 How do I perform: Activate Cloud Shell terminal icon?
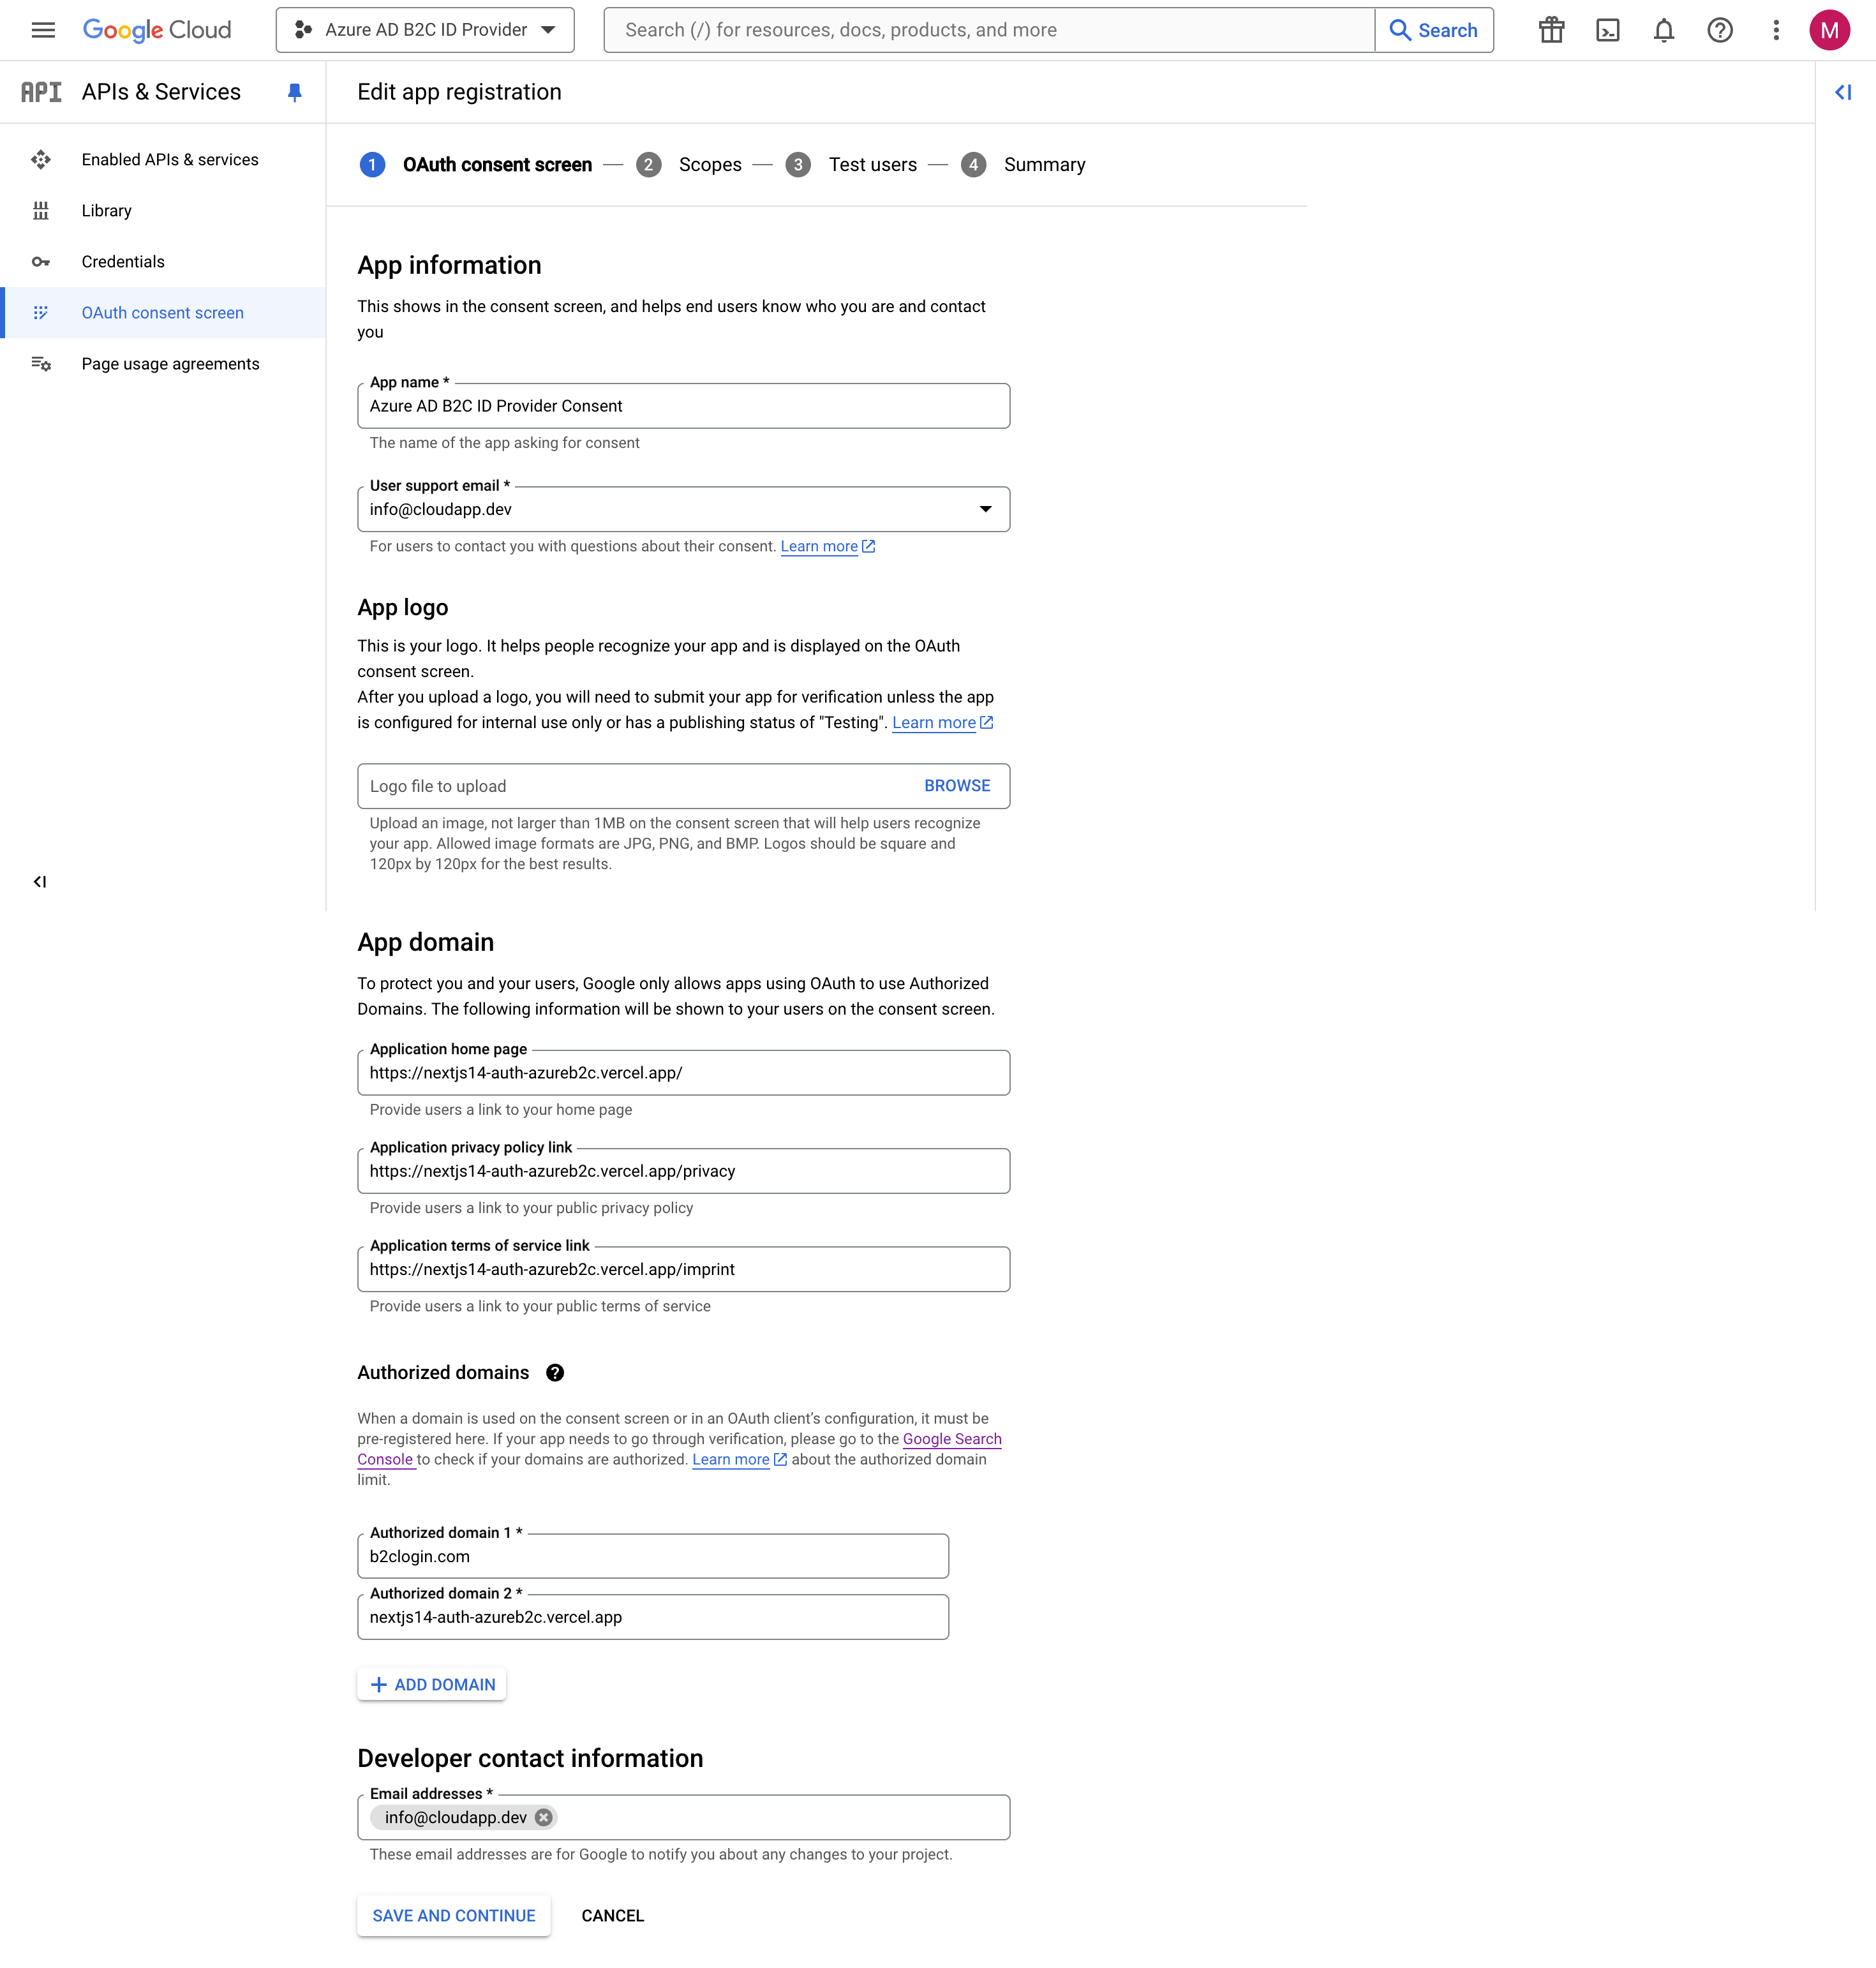coord(1607,30)
